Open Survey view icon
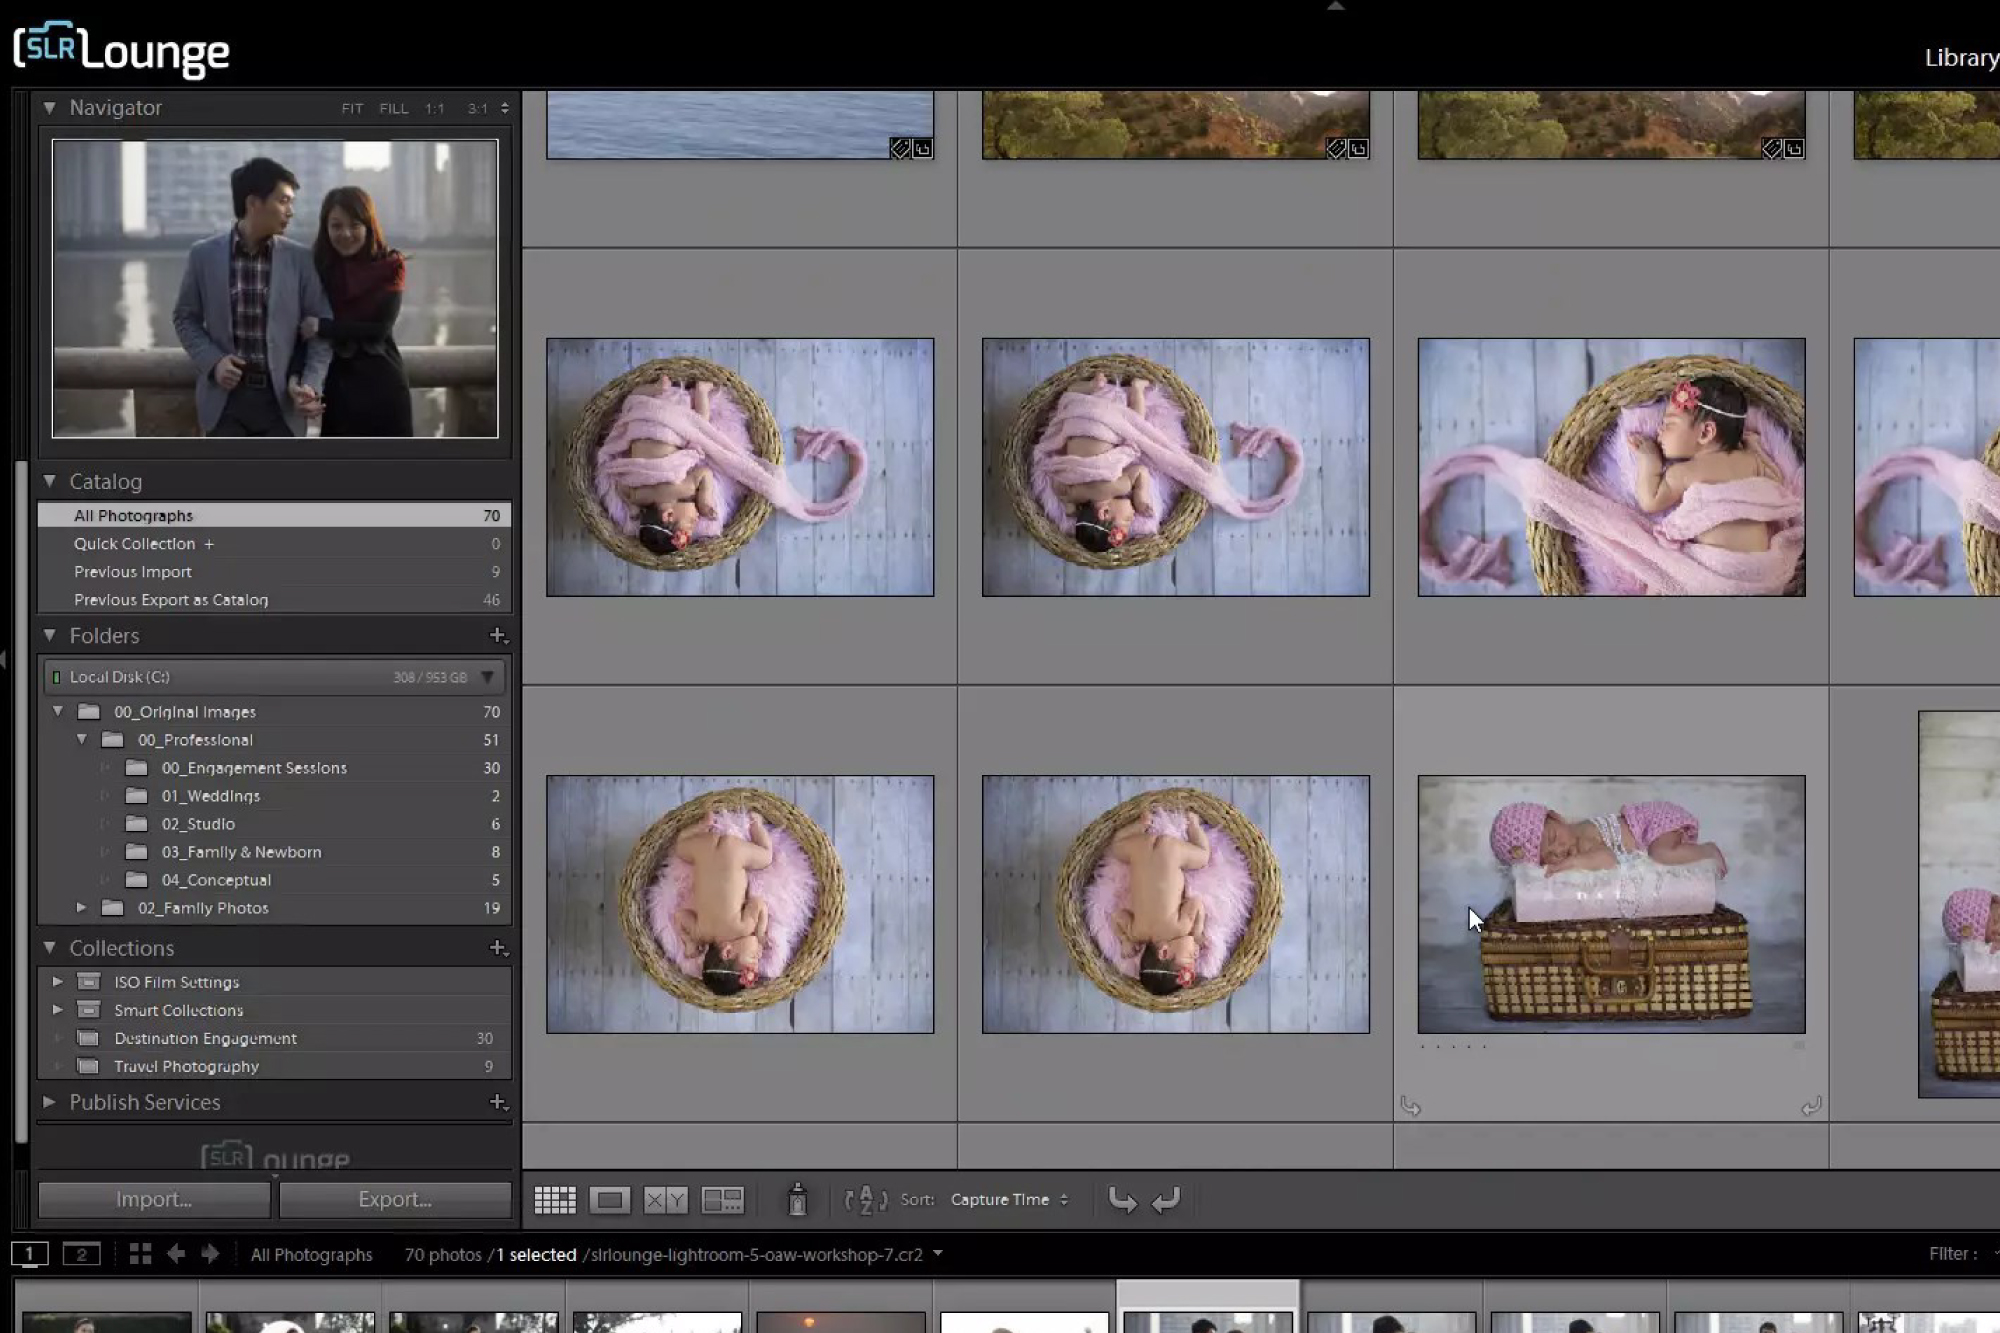The width and height of the screenshot is (2000, 1333). click(722, 1199)
